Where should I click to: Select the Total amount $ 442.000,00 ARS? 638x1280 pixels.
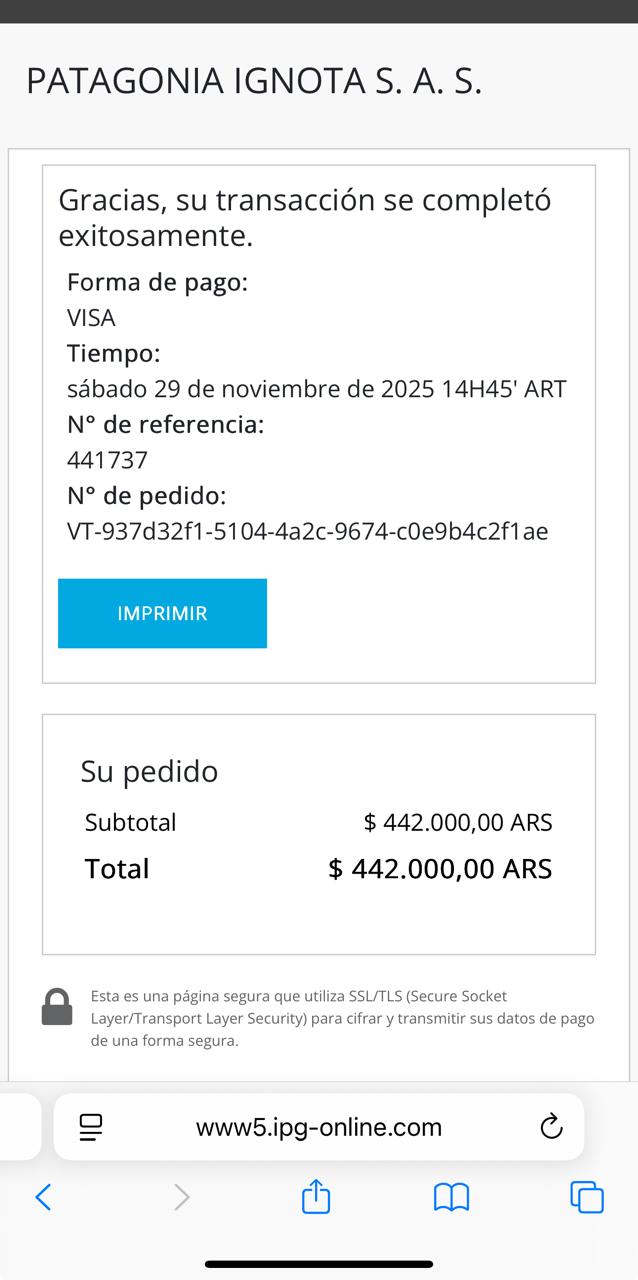pyautogui.click(x=440, y=869)
